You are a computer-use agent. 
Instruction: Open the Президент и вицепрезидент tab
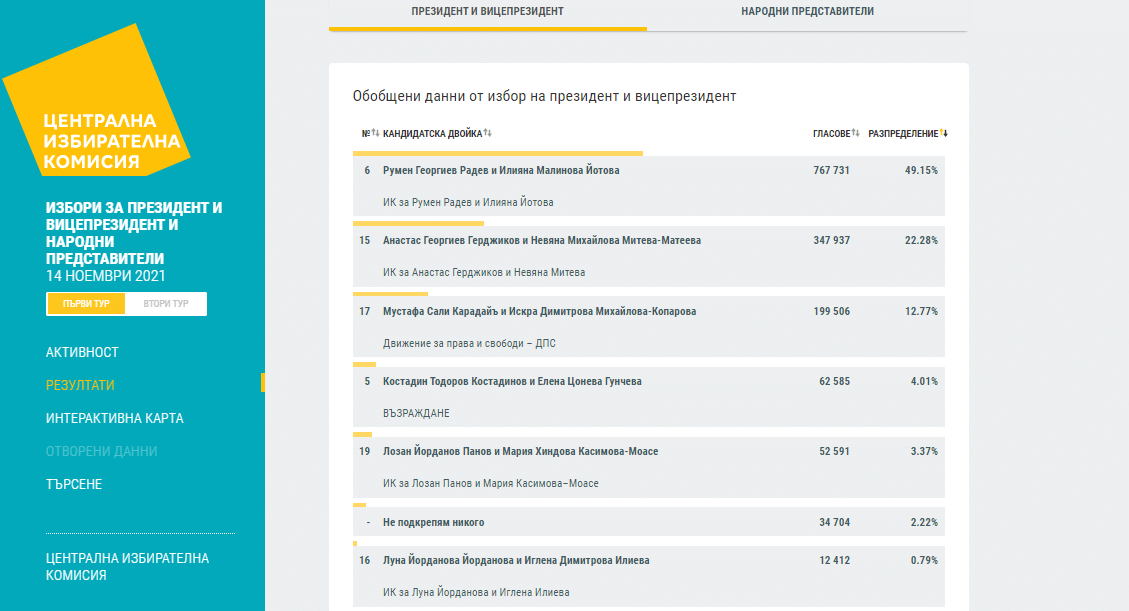[487, 12]
